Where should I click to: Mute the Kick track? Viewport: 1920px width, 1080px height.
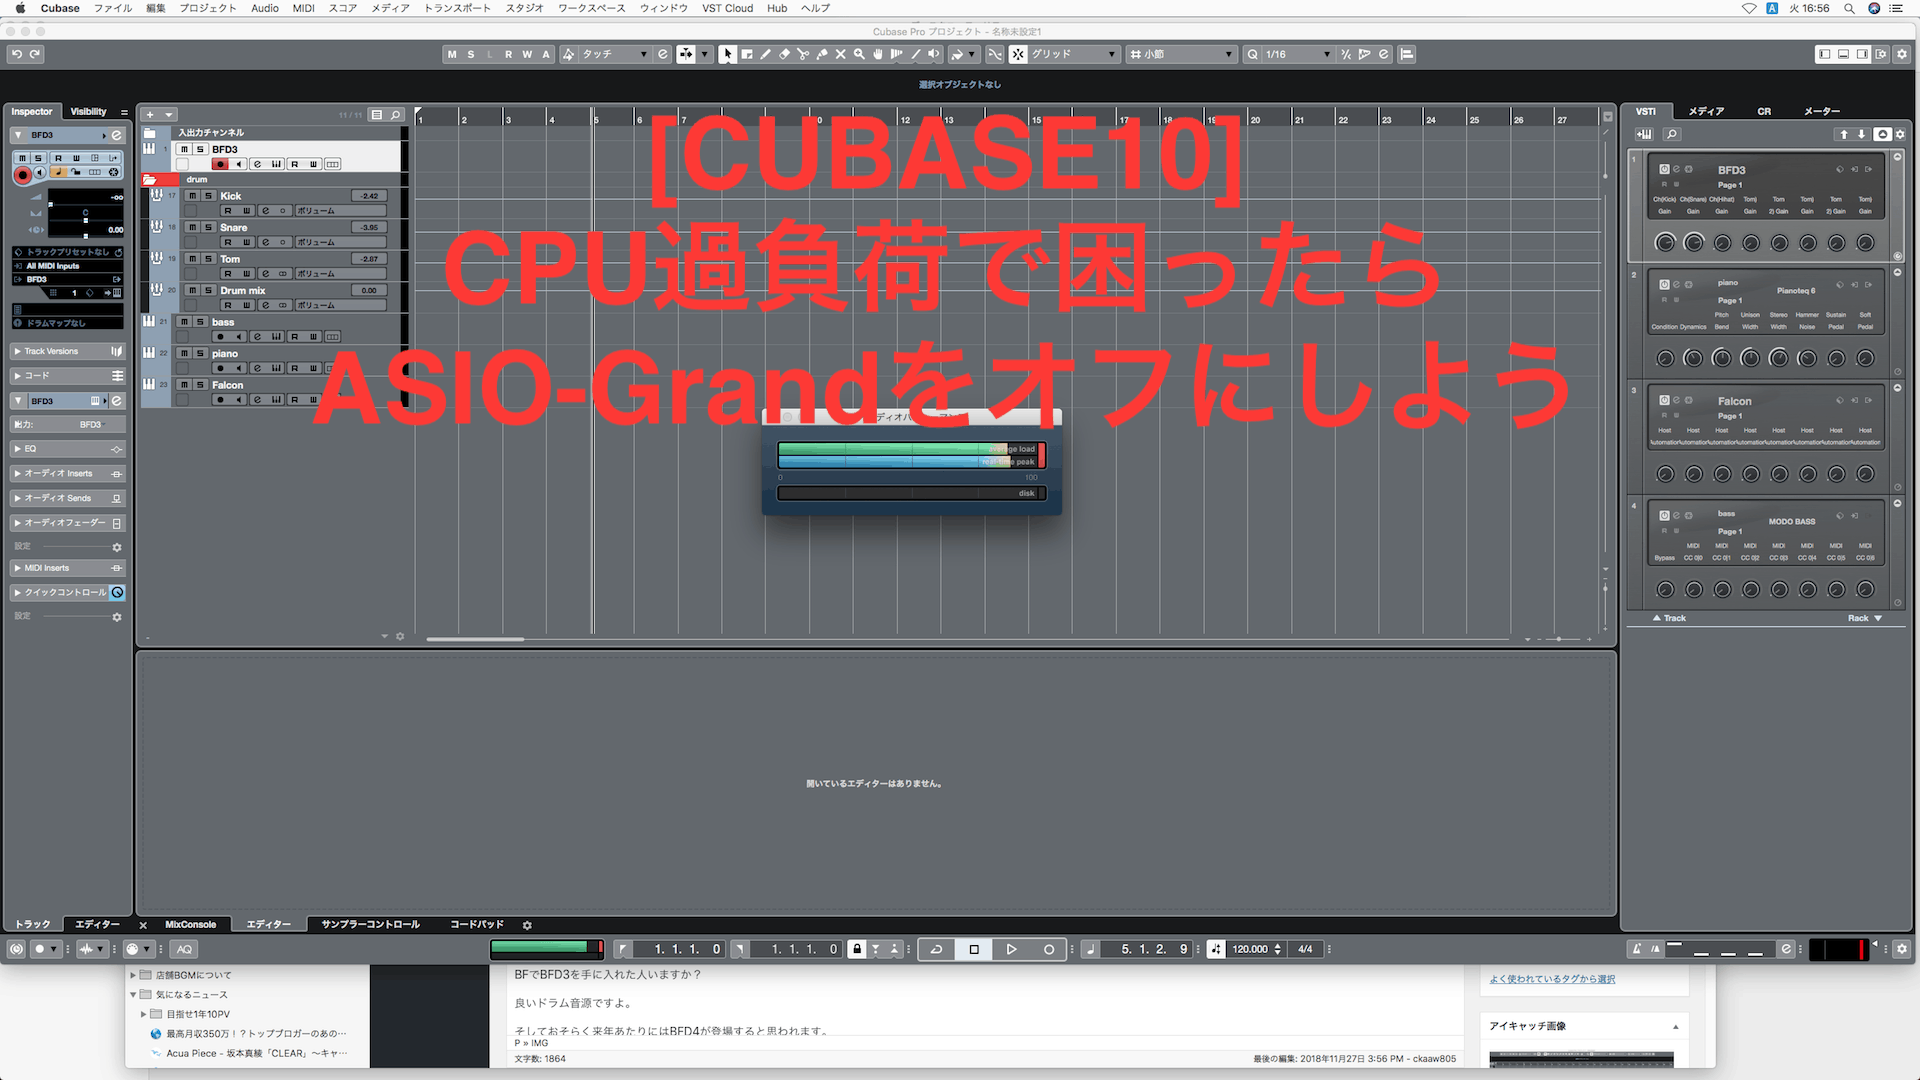point(192,196)
